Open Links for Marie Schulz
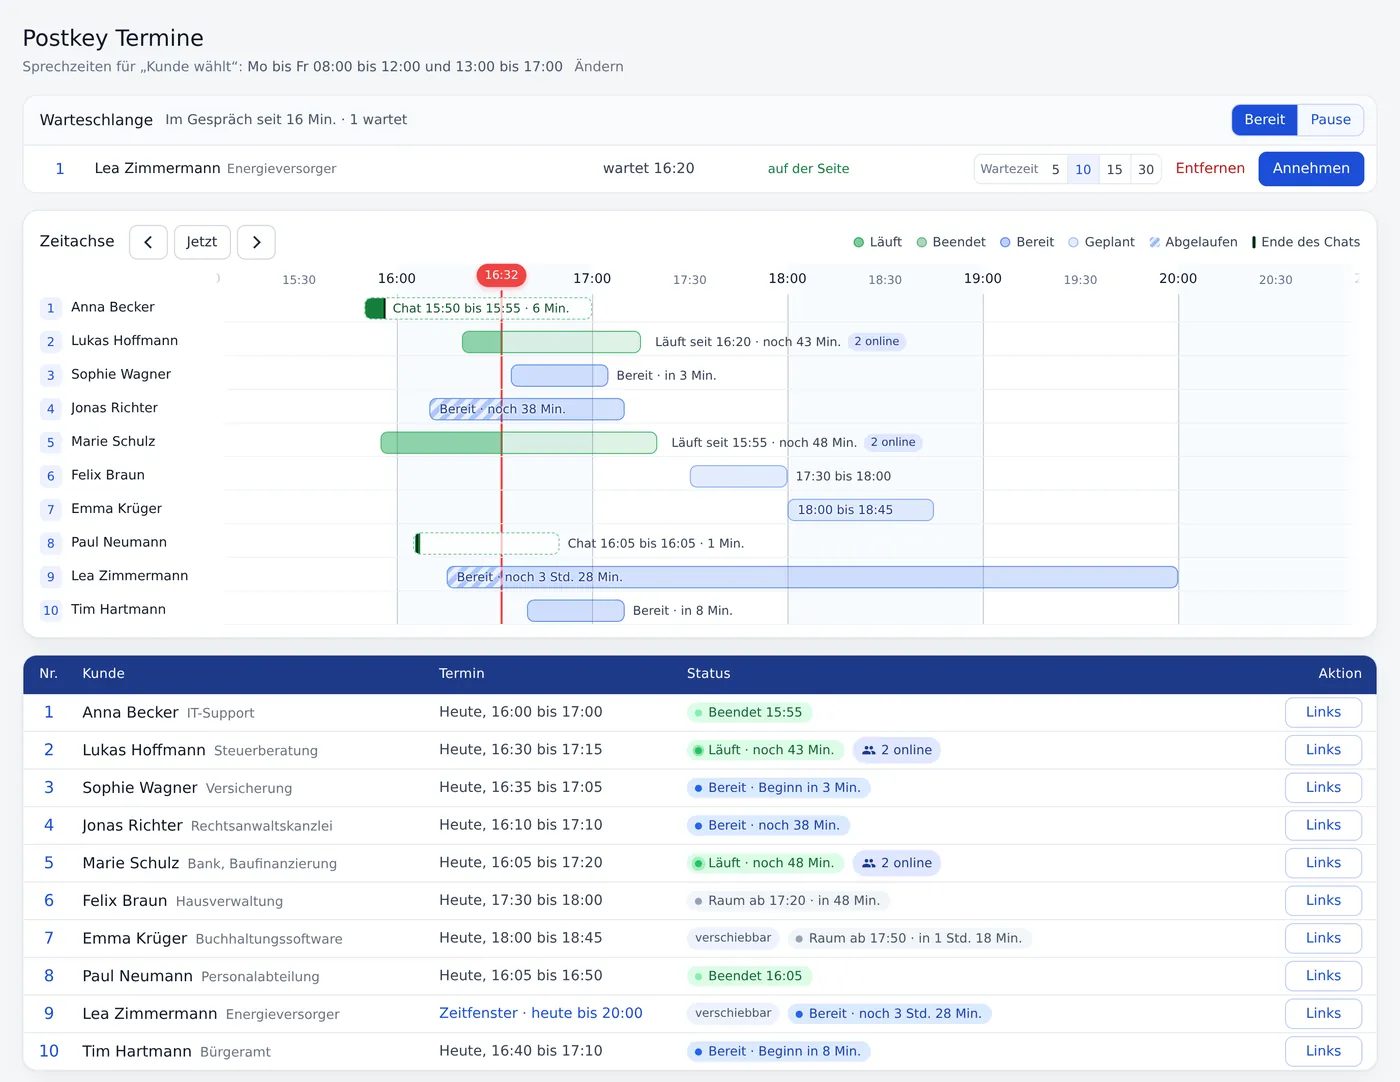Image resolution: width=1400 pixels, height=1082 pixels. (1323, 863)
